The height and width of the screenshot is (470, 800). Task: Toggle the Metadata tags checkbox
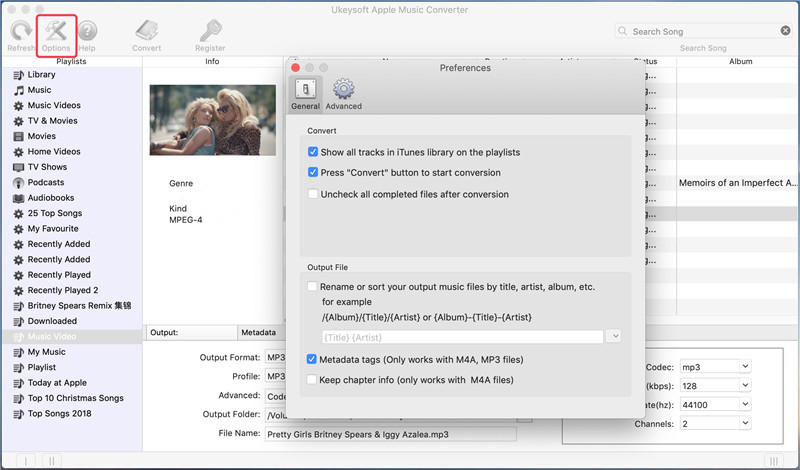pos(312,359)
